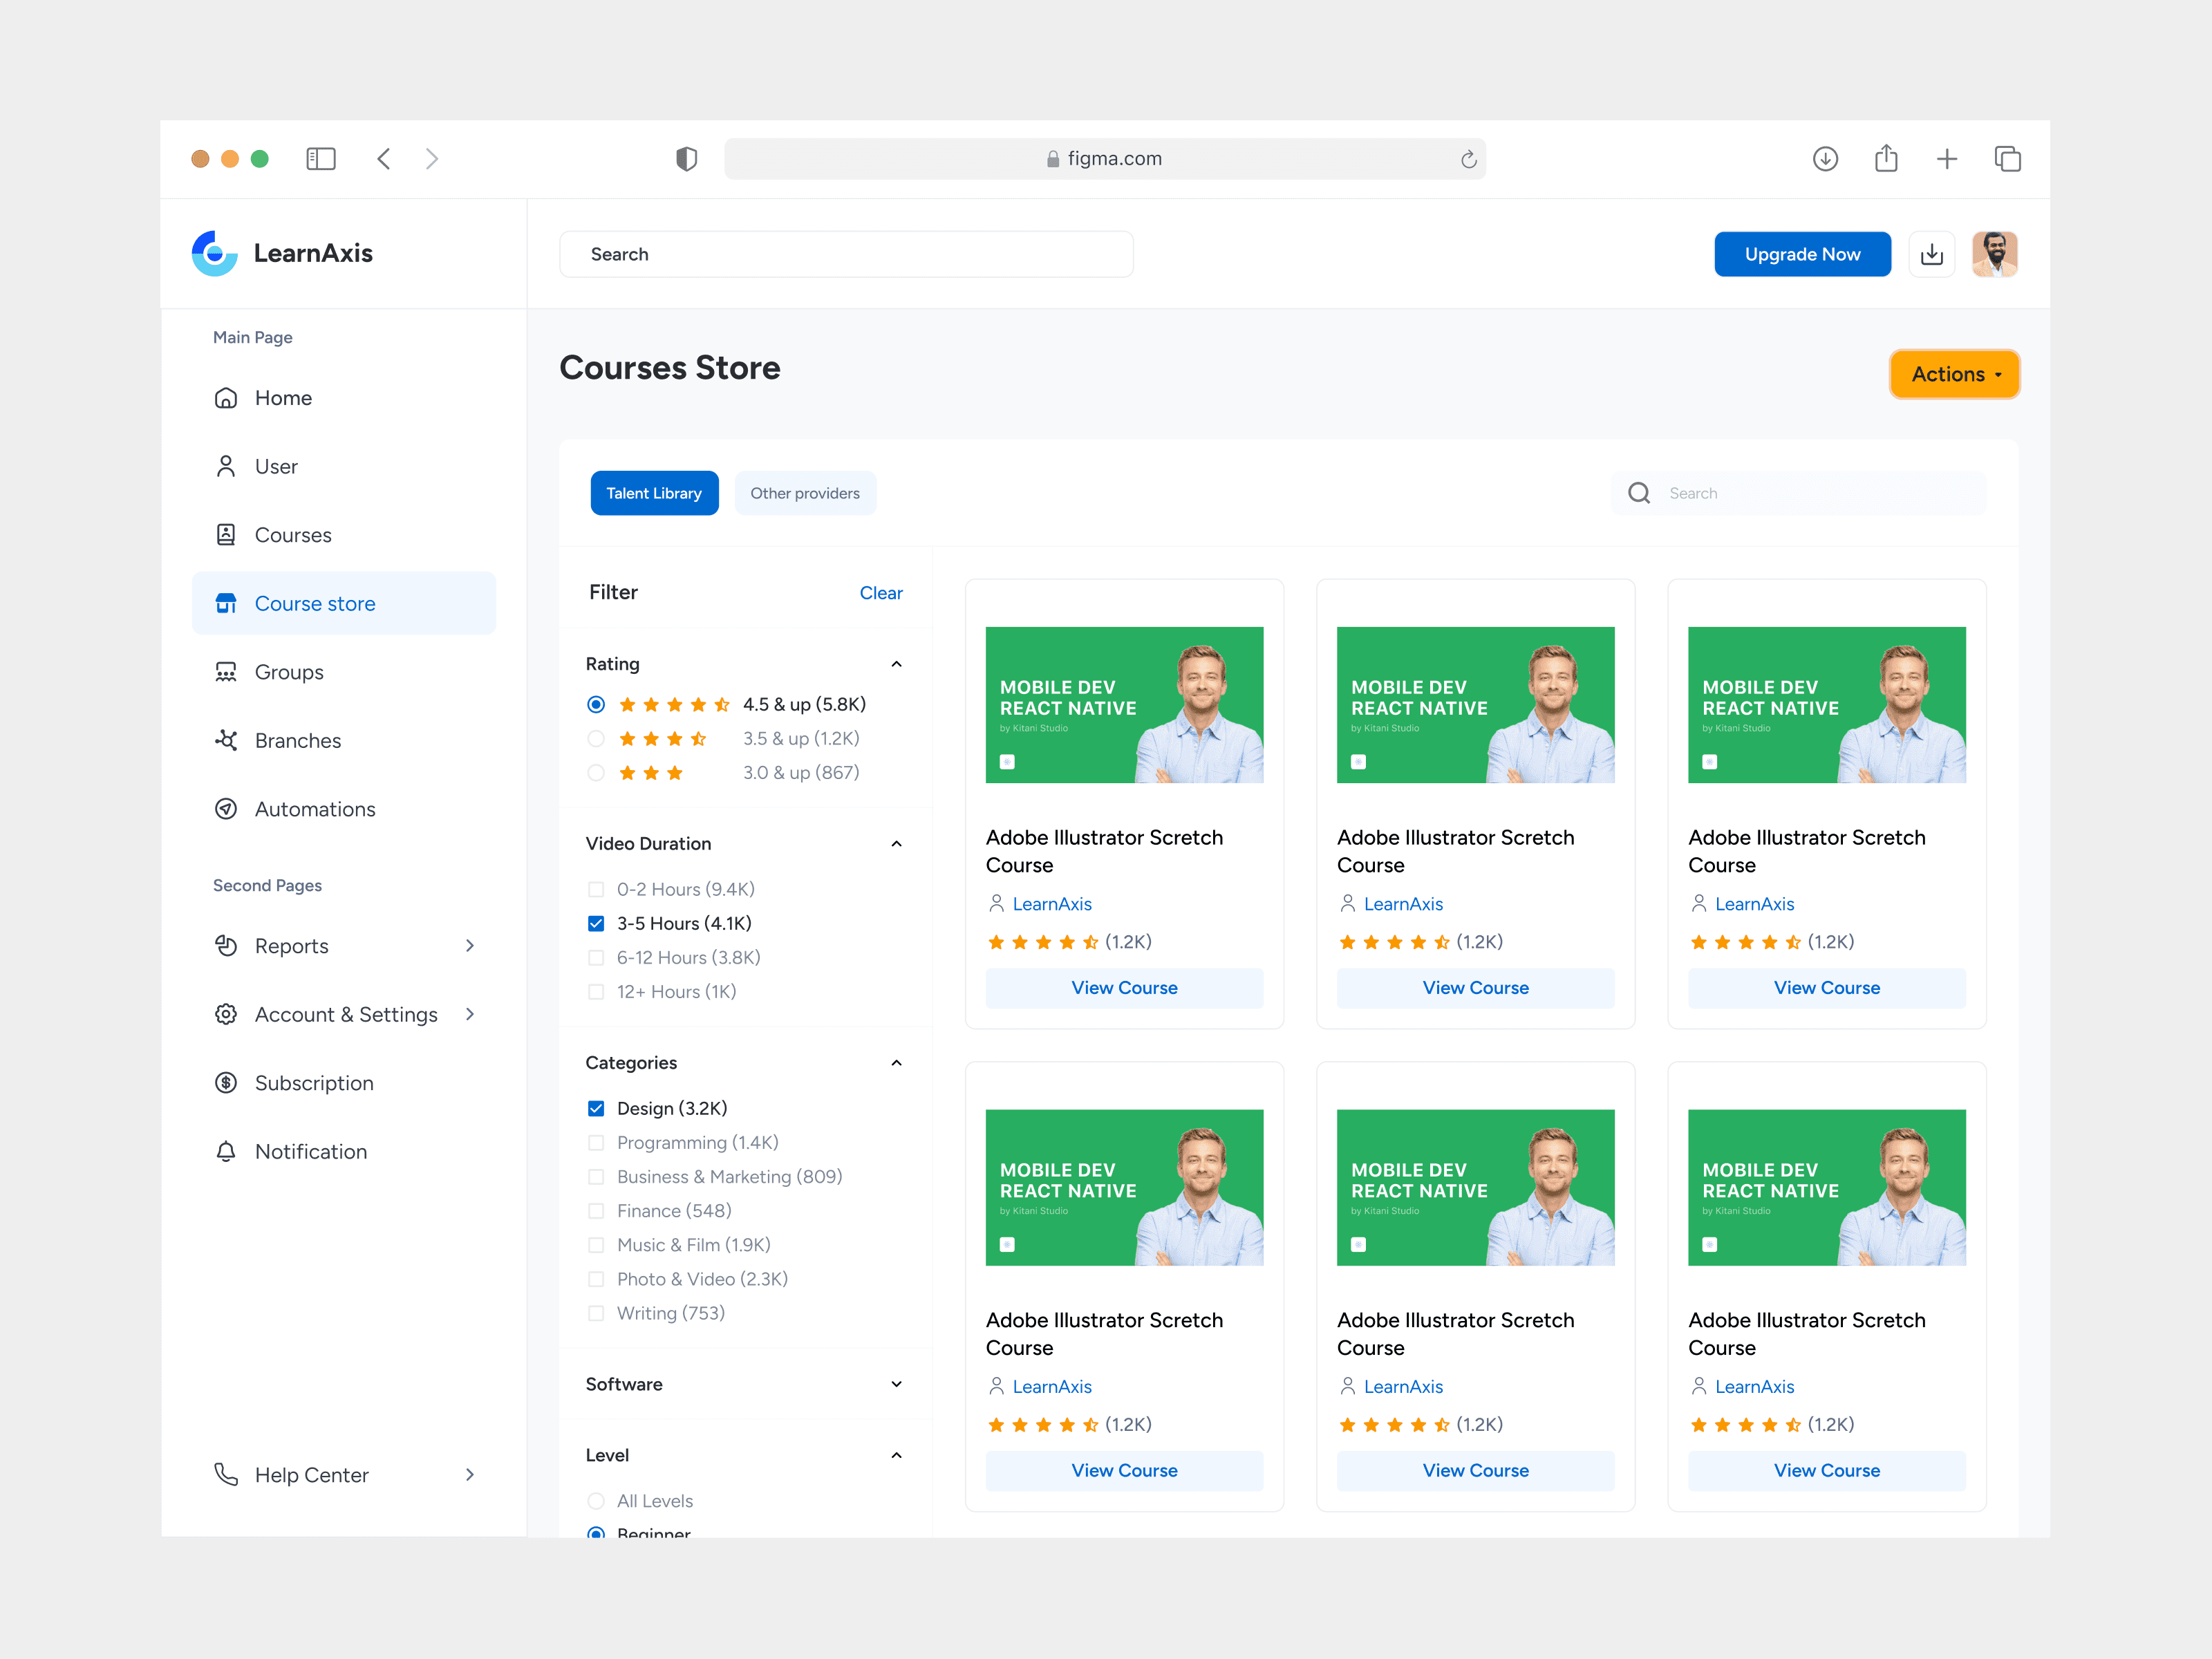Viewport: 2212px width, 1659px height.
Task: Click the top Search input field
Action: pyautogui.click(x=846, y=254)
